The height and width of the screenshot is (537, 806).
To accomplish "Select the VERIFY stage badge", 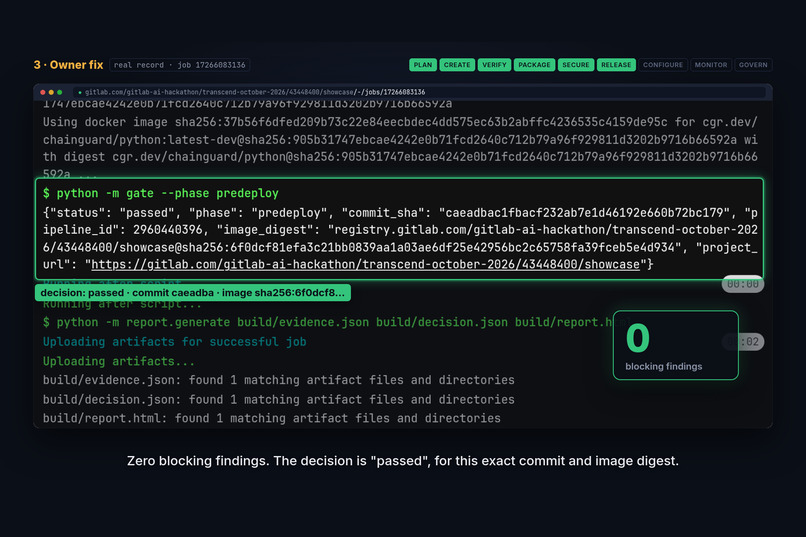I will pyautogui.click(x=494, y=65).
